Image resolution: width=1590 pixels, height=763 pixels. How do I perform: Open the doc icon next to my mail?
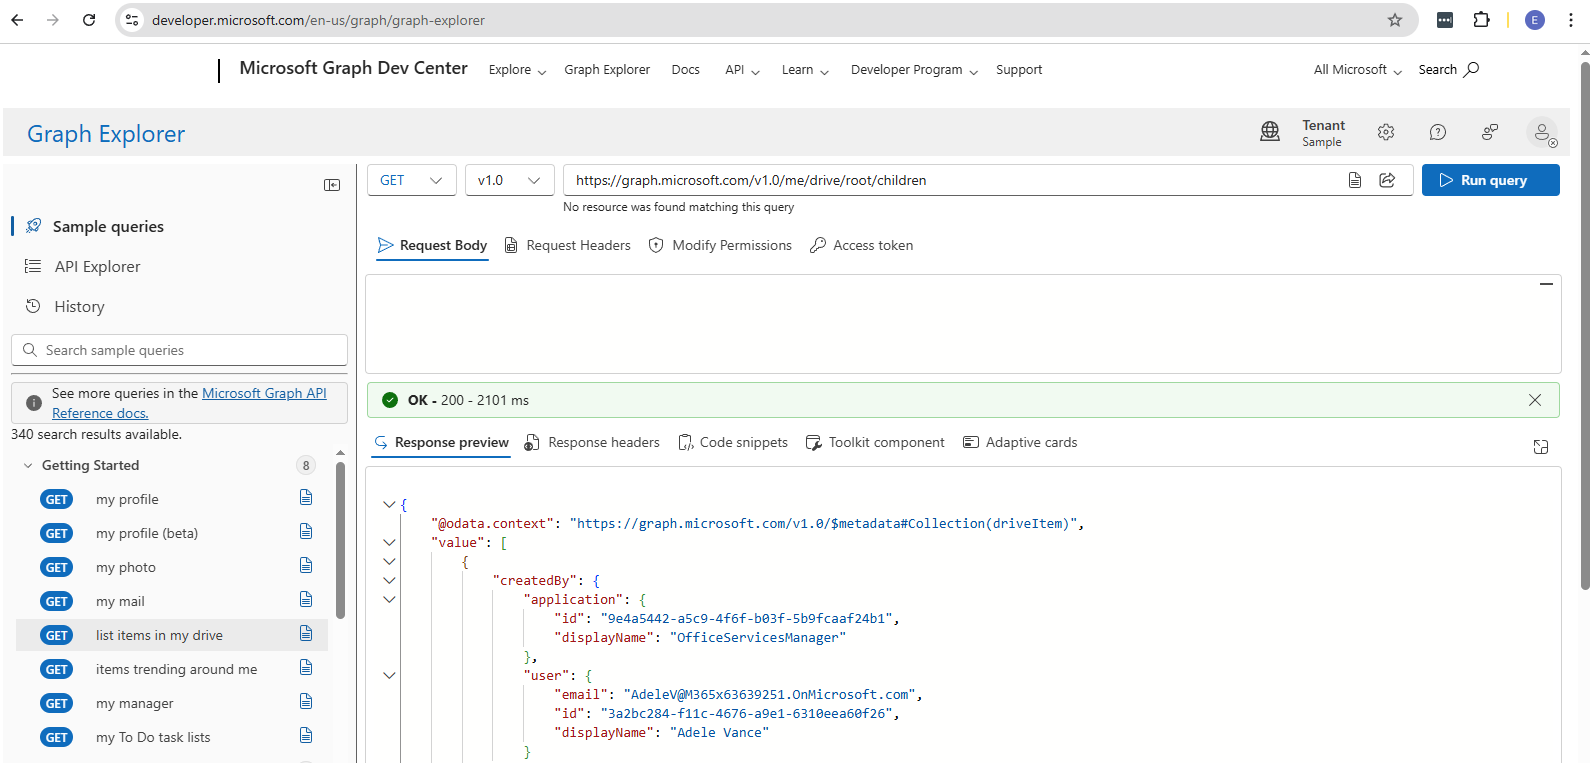pos(306,600)
